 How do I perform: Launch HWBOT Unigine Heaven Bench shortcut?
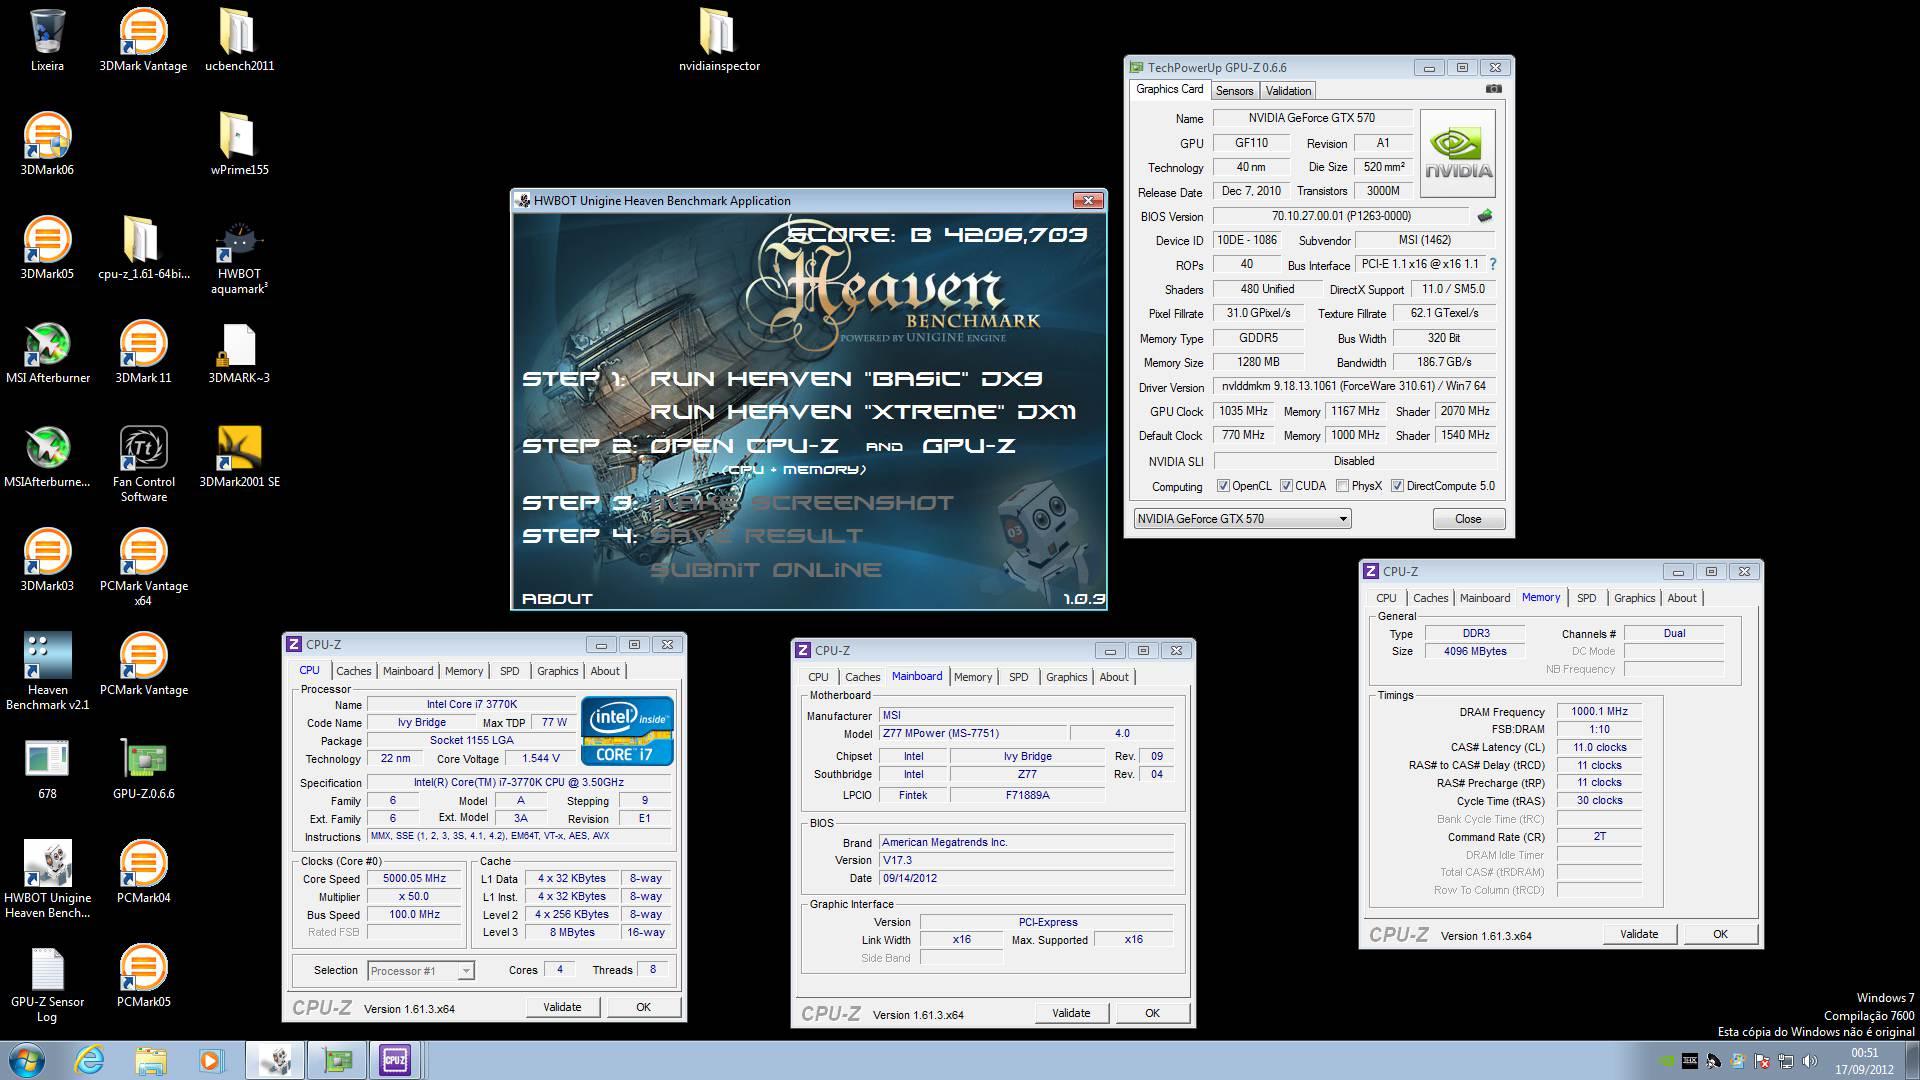coord(47,879)
